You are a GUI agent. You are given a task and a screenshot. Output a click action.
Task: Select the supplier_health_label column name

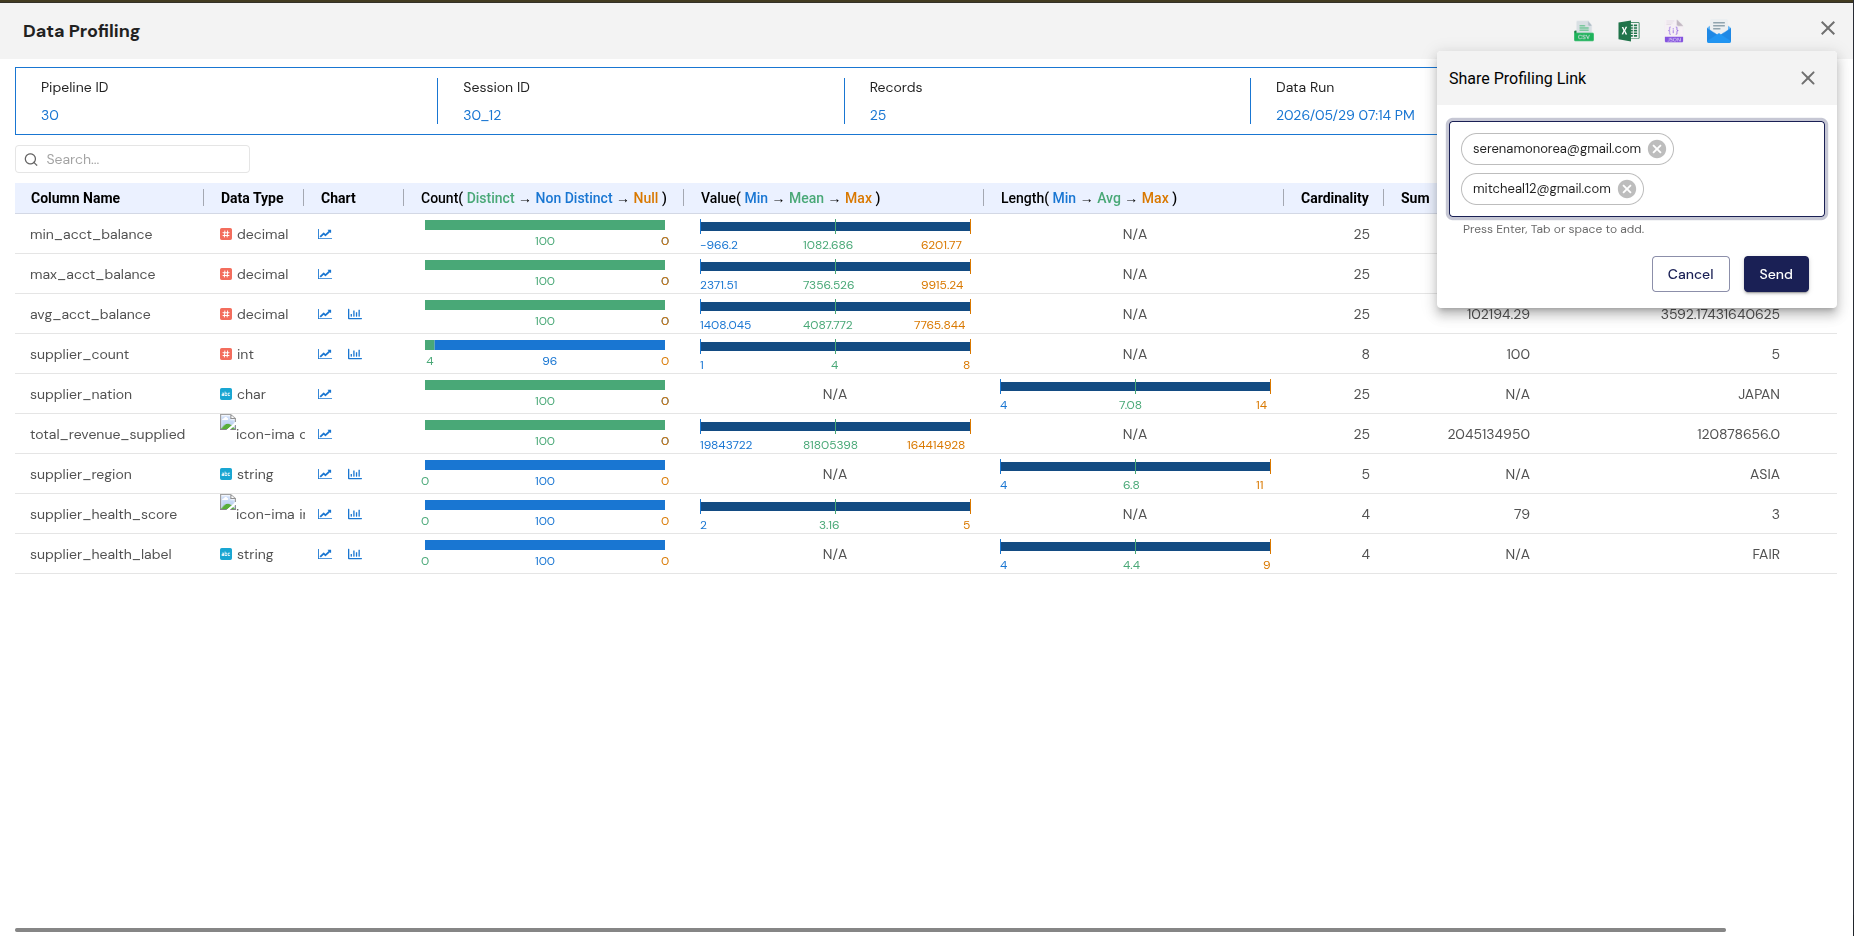[101, 554]
